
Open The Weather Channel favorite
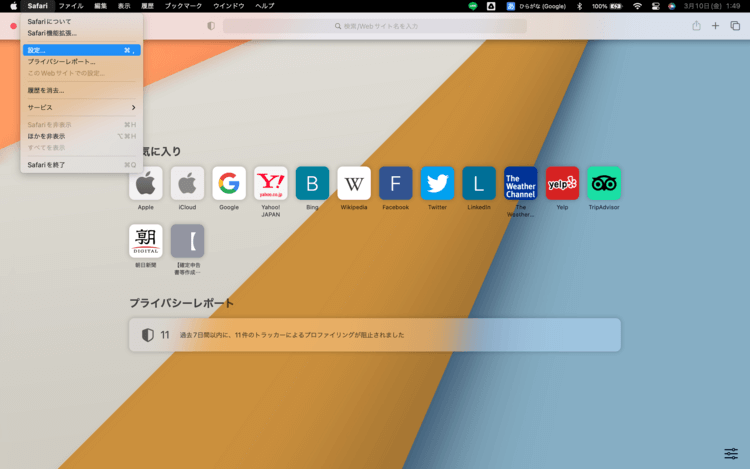[520, 183]
